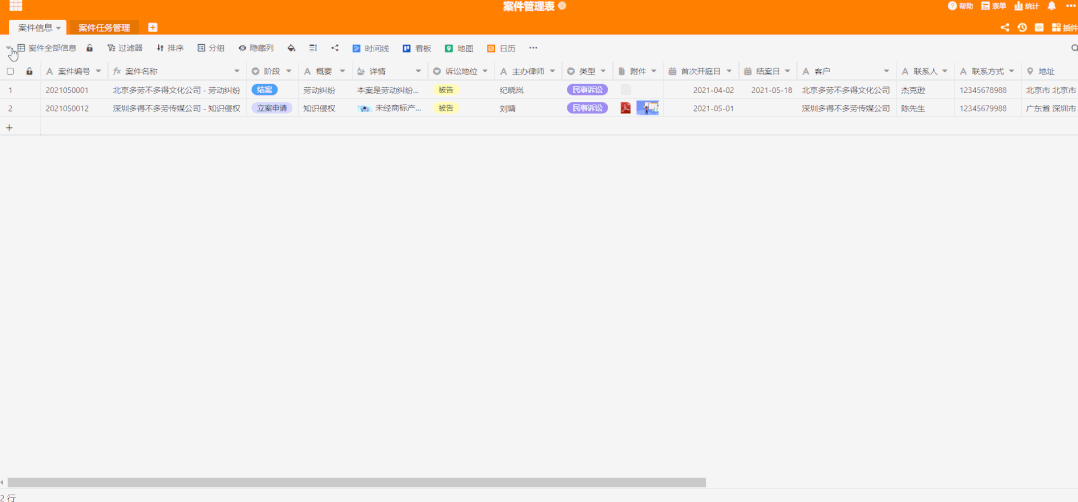The image size is (1078, 502).
Task: Open the PDF attachment in row 2
Action: click(626, 108)
